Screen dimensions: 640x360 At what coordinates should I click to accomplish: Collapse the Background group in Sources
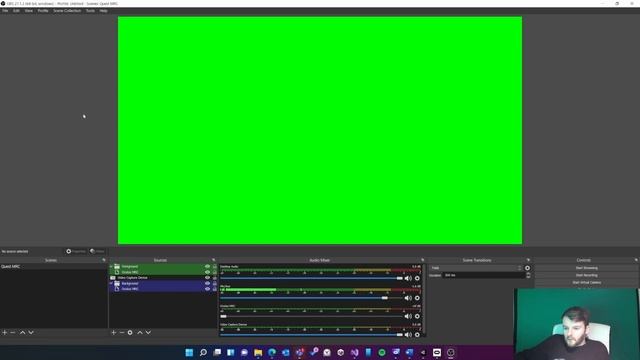point(111,283)
